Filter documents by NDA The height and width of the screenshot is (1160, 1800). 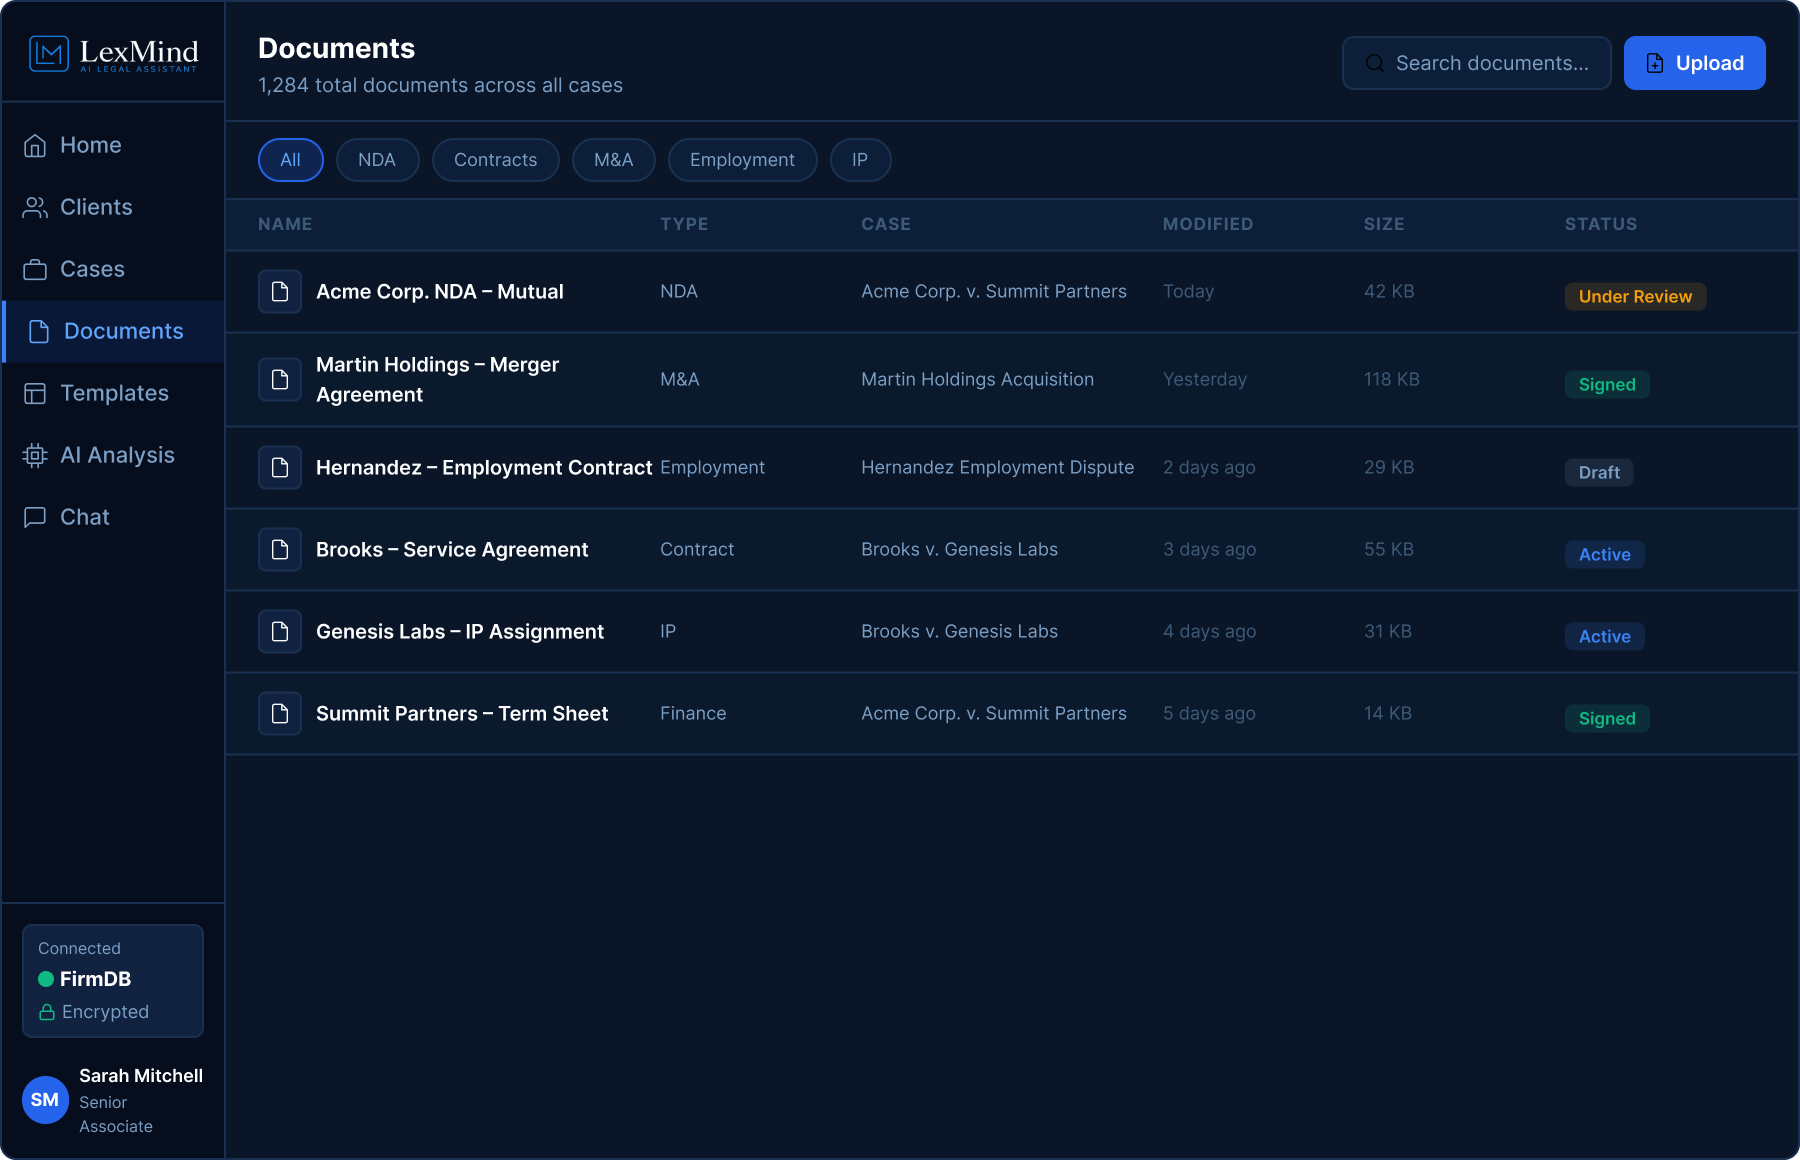point(377,160)
